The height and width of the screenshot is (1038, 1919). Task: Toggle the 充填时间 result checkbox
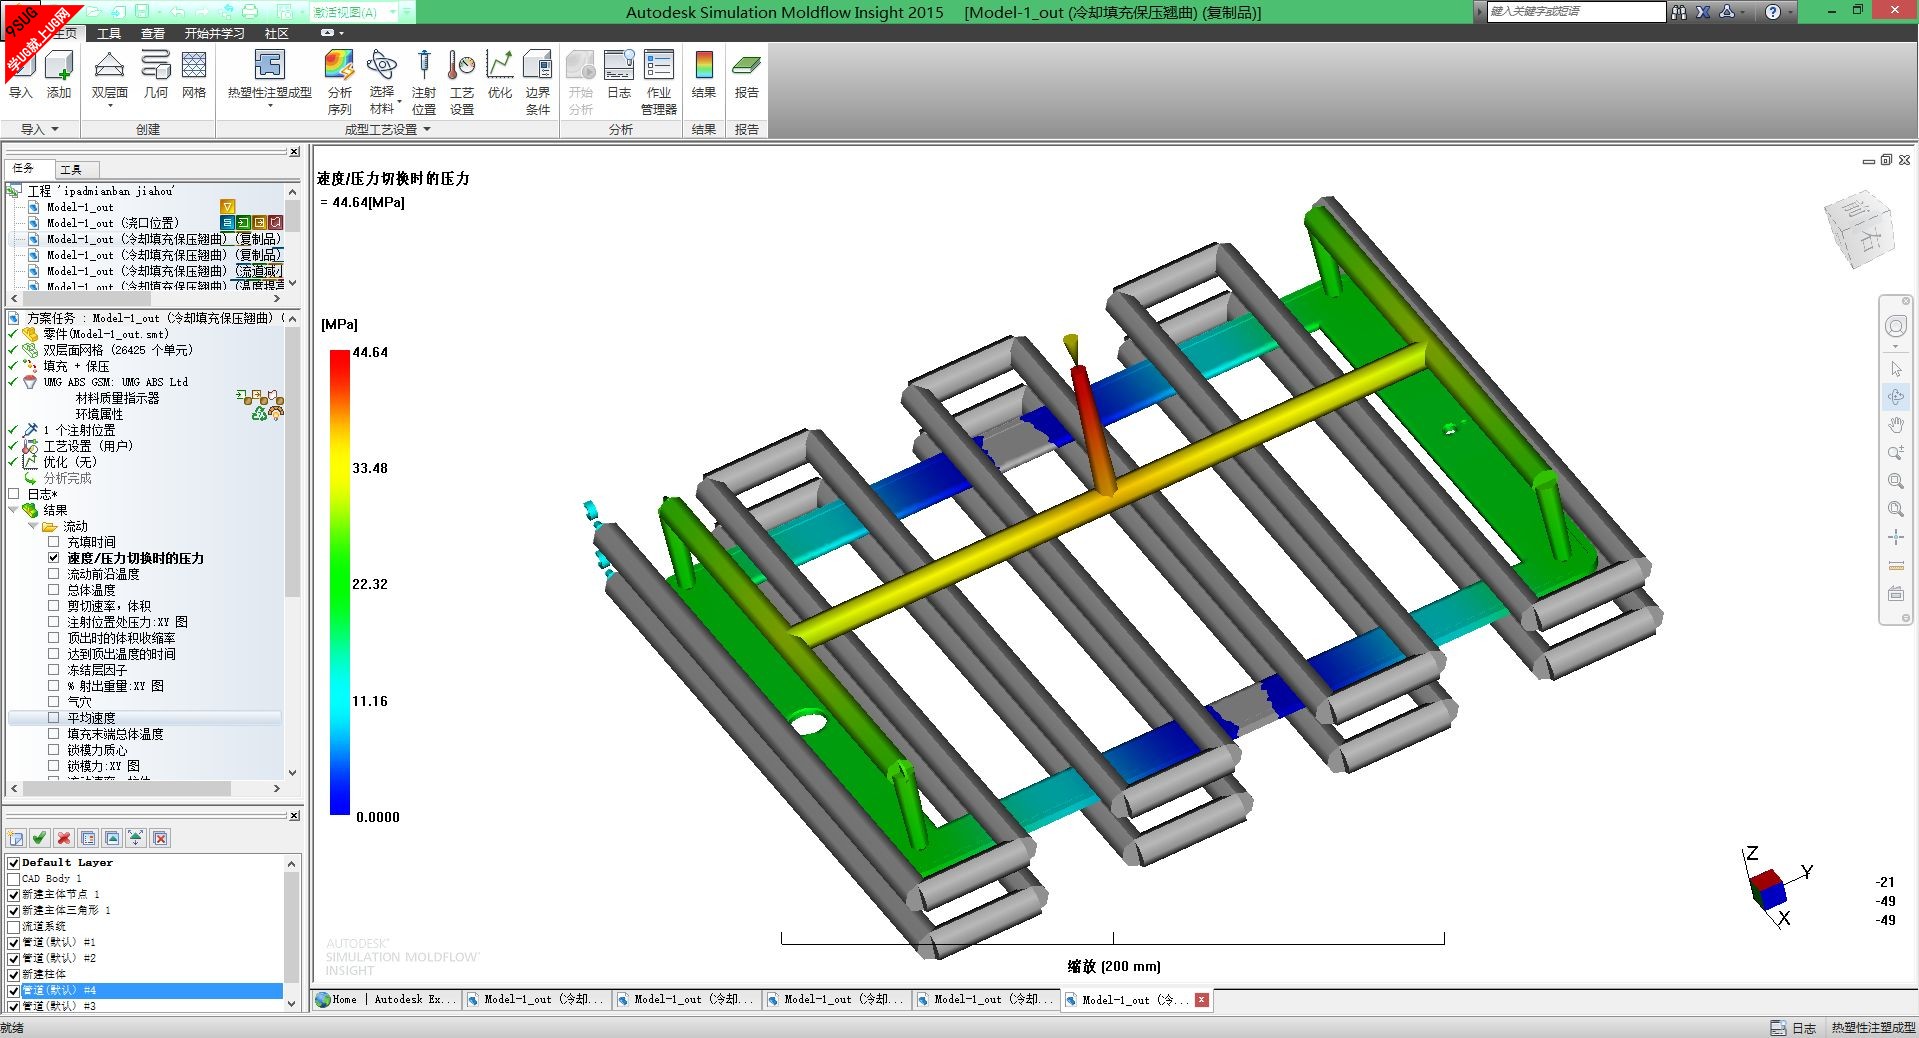point(54,542)
